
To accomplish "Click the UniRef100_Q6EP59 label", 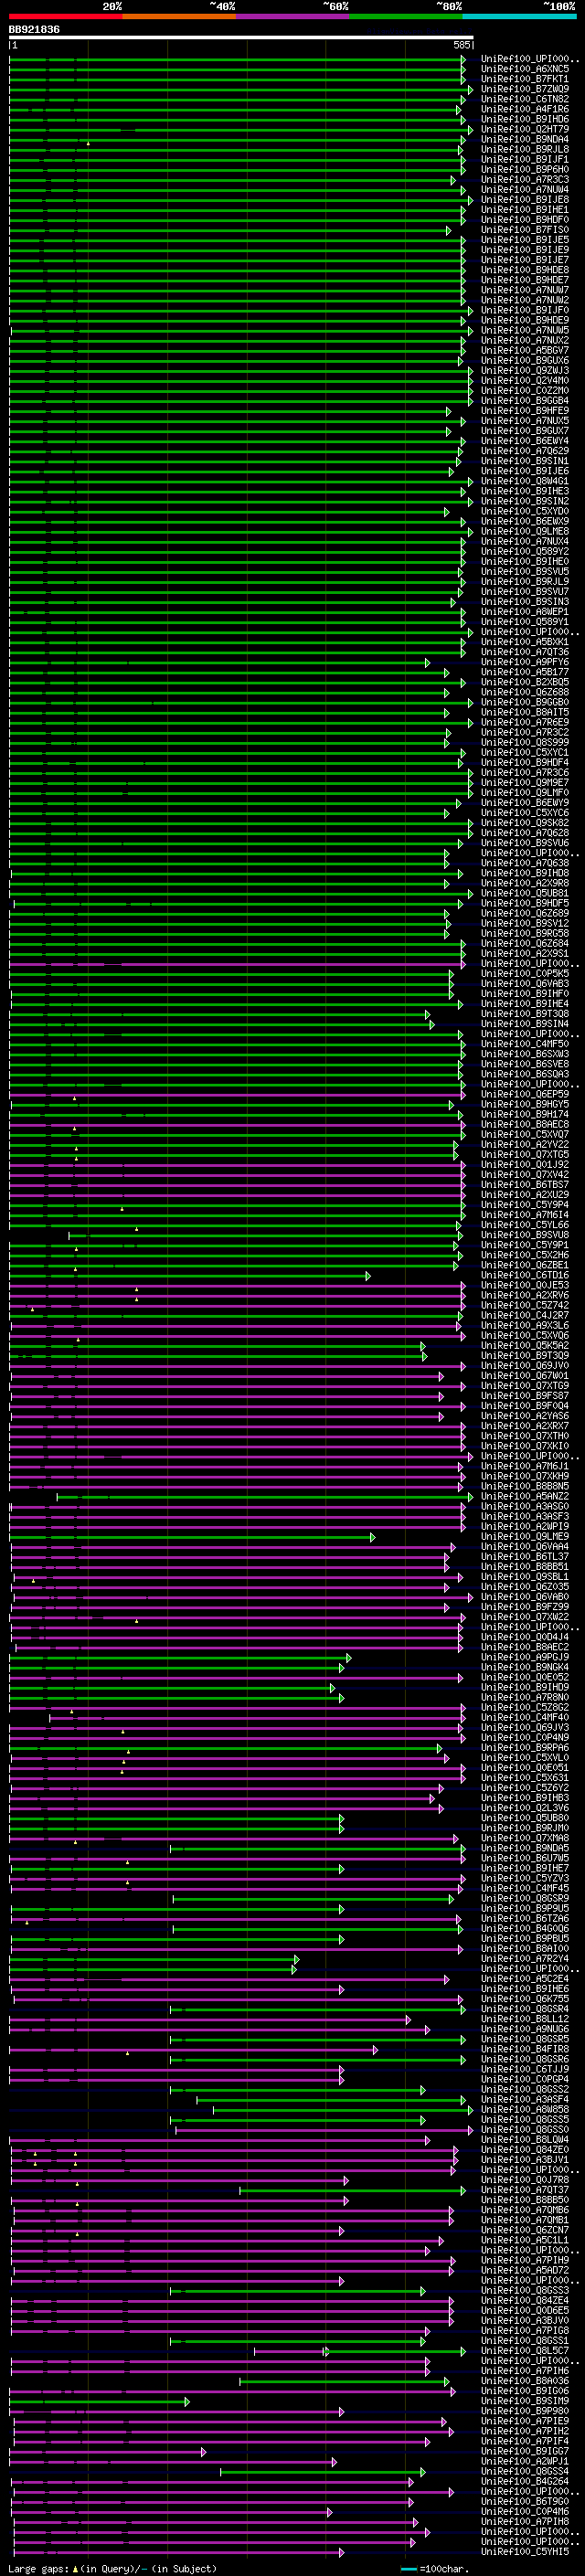I will (x=525, y=1094).
